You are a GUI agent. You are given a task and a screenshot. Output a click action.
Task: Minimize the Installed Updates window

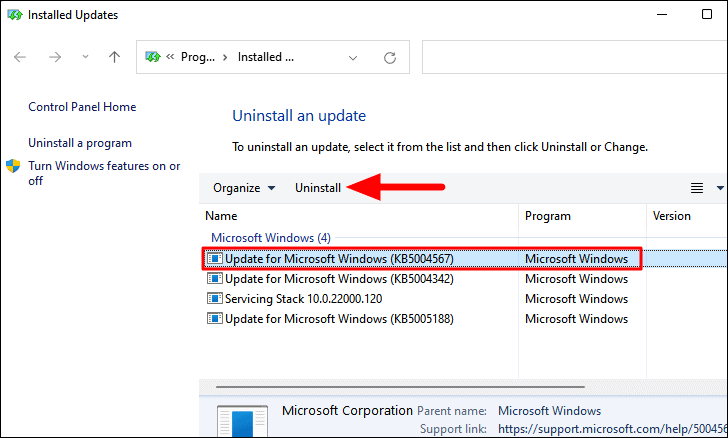[662, 14]
